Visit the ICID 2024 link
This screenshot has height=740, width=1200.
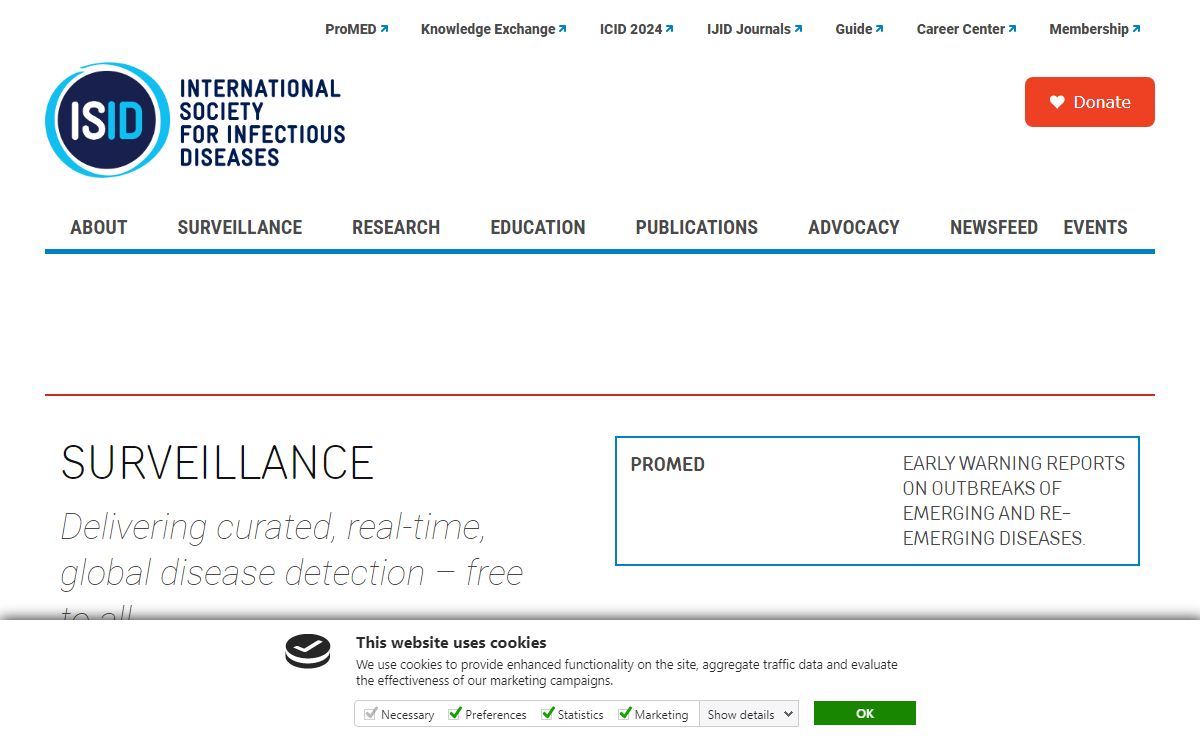click(x=637, y=29)
